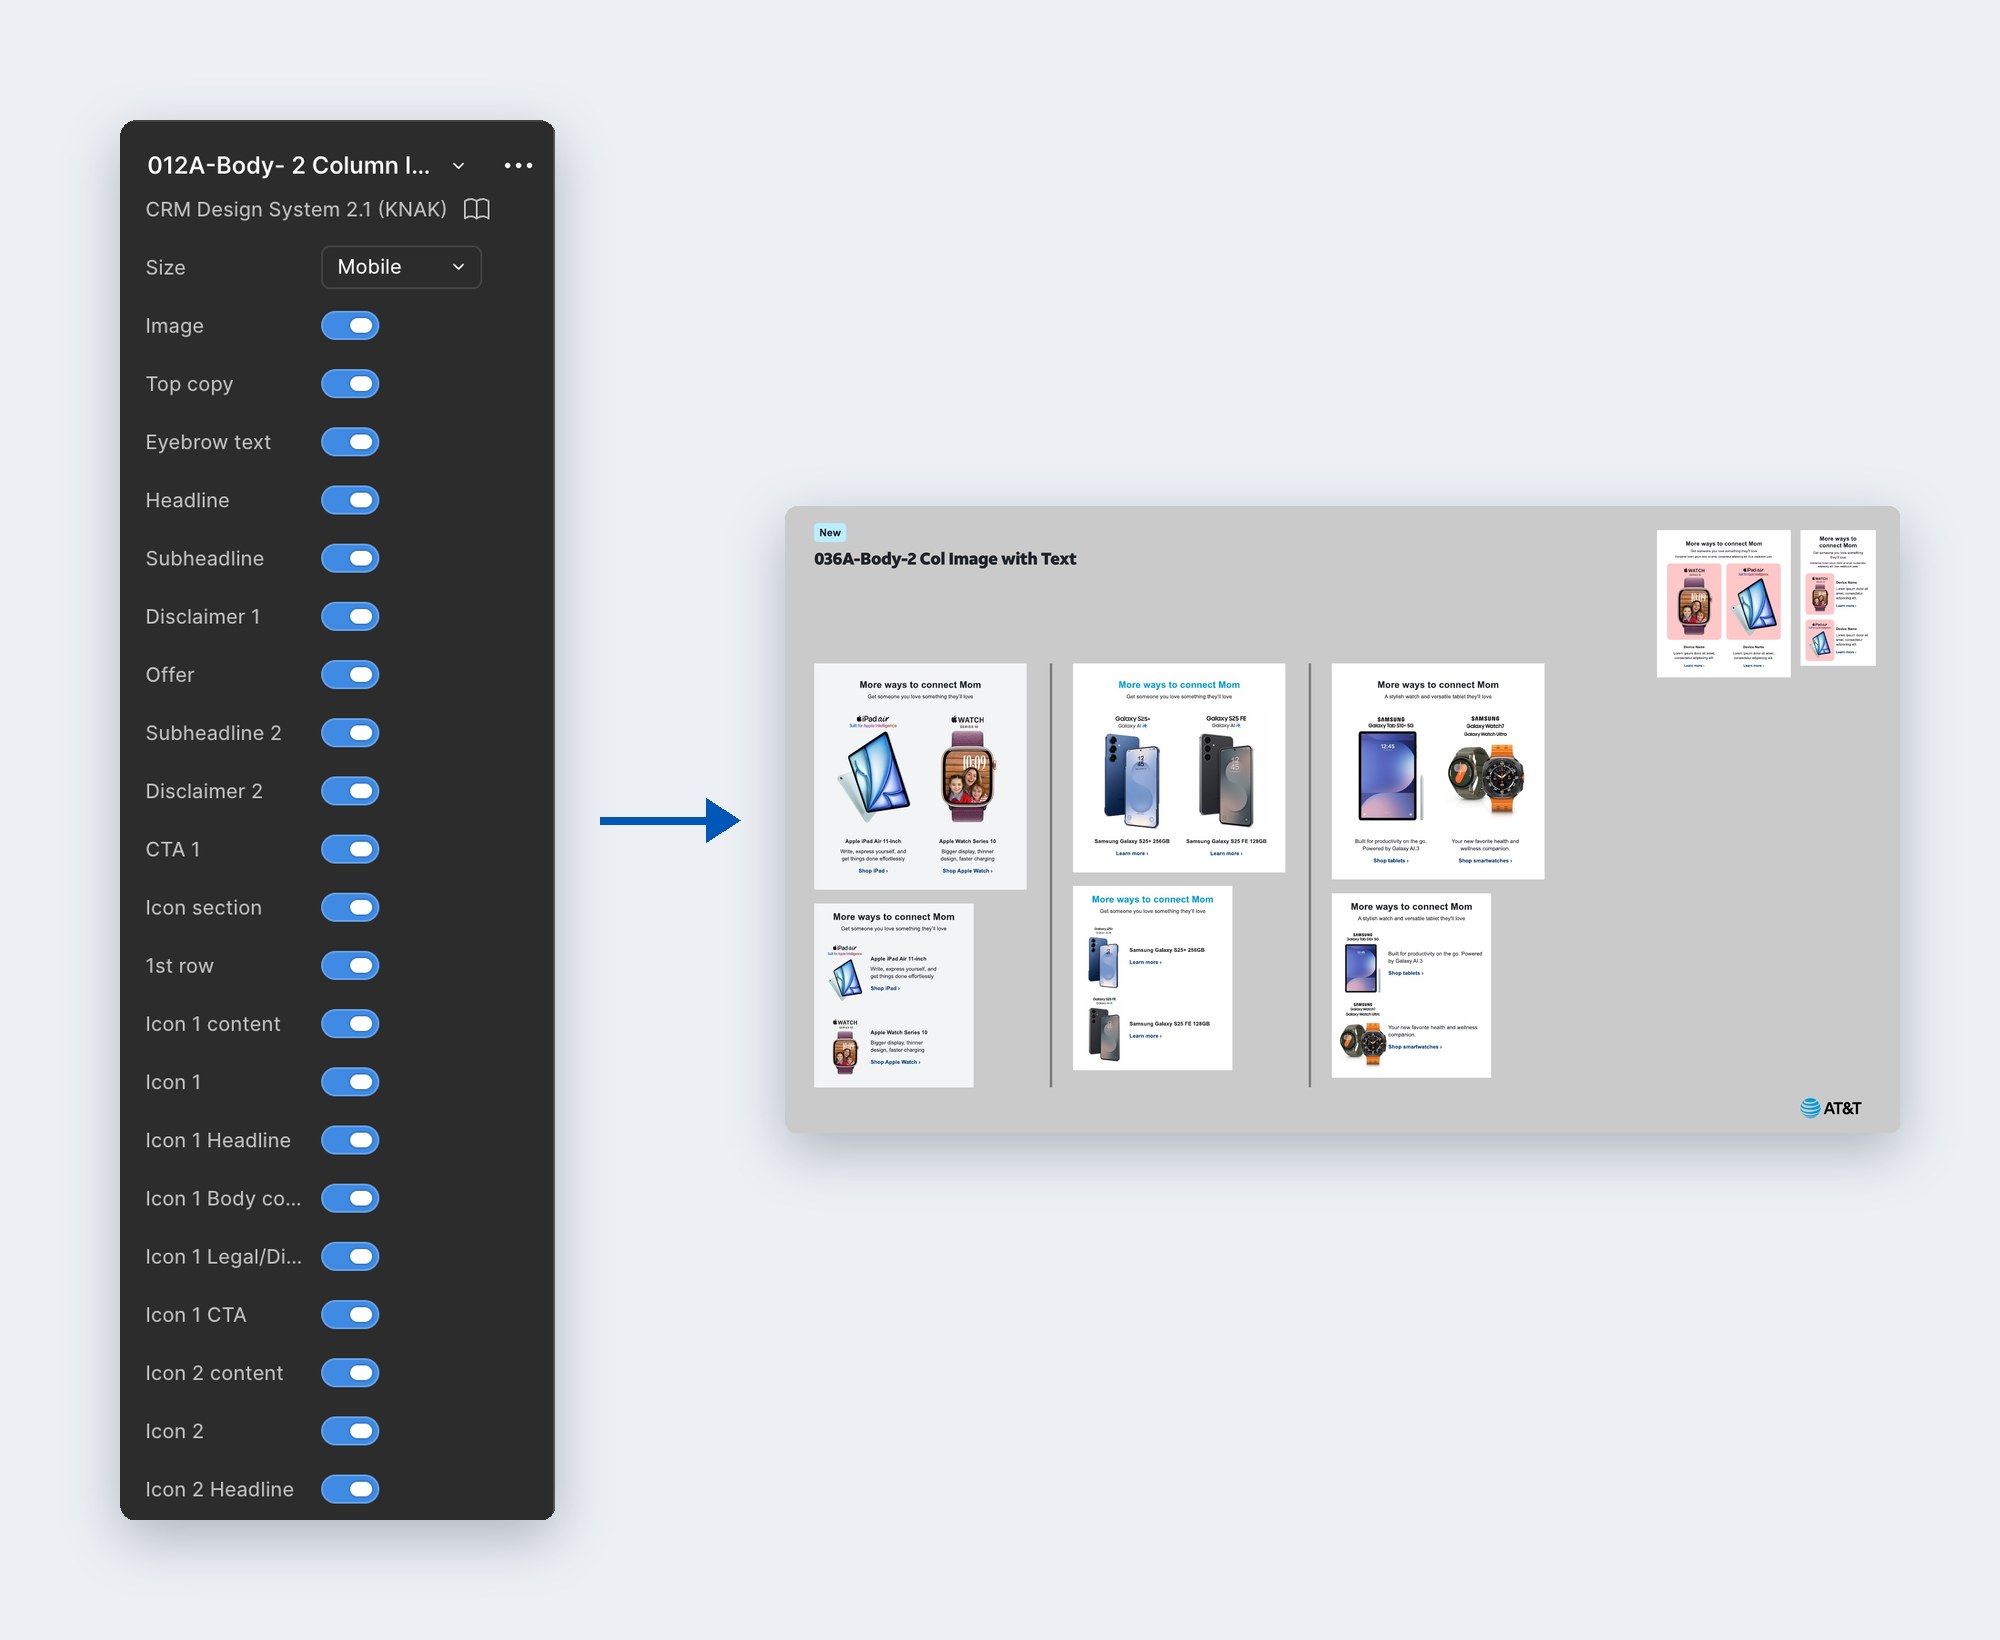Click the New badge on the preview
This screenshot has width=2000, height=1640.
tap(830, 532)
